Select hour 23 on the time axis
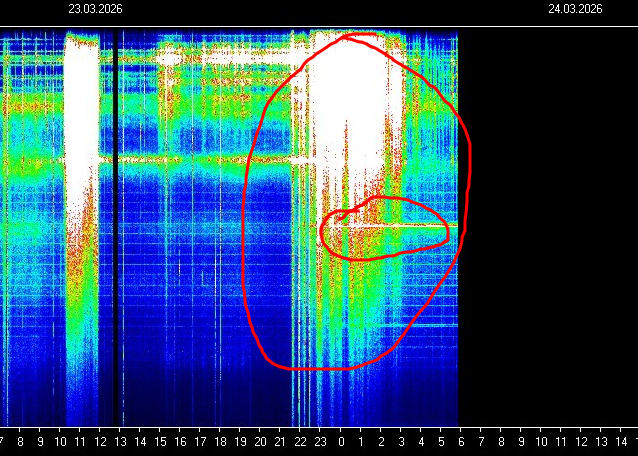 [321, 441]
